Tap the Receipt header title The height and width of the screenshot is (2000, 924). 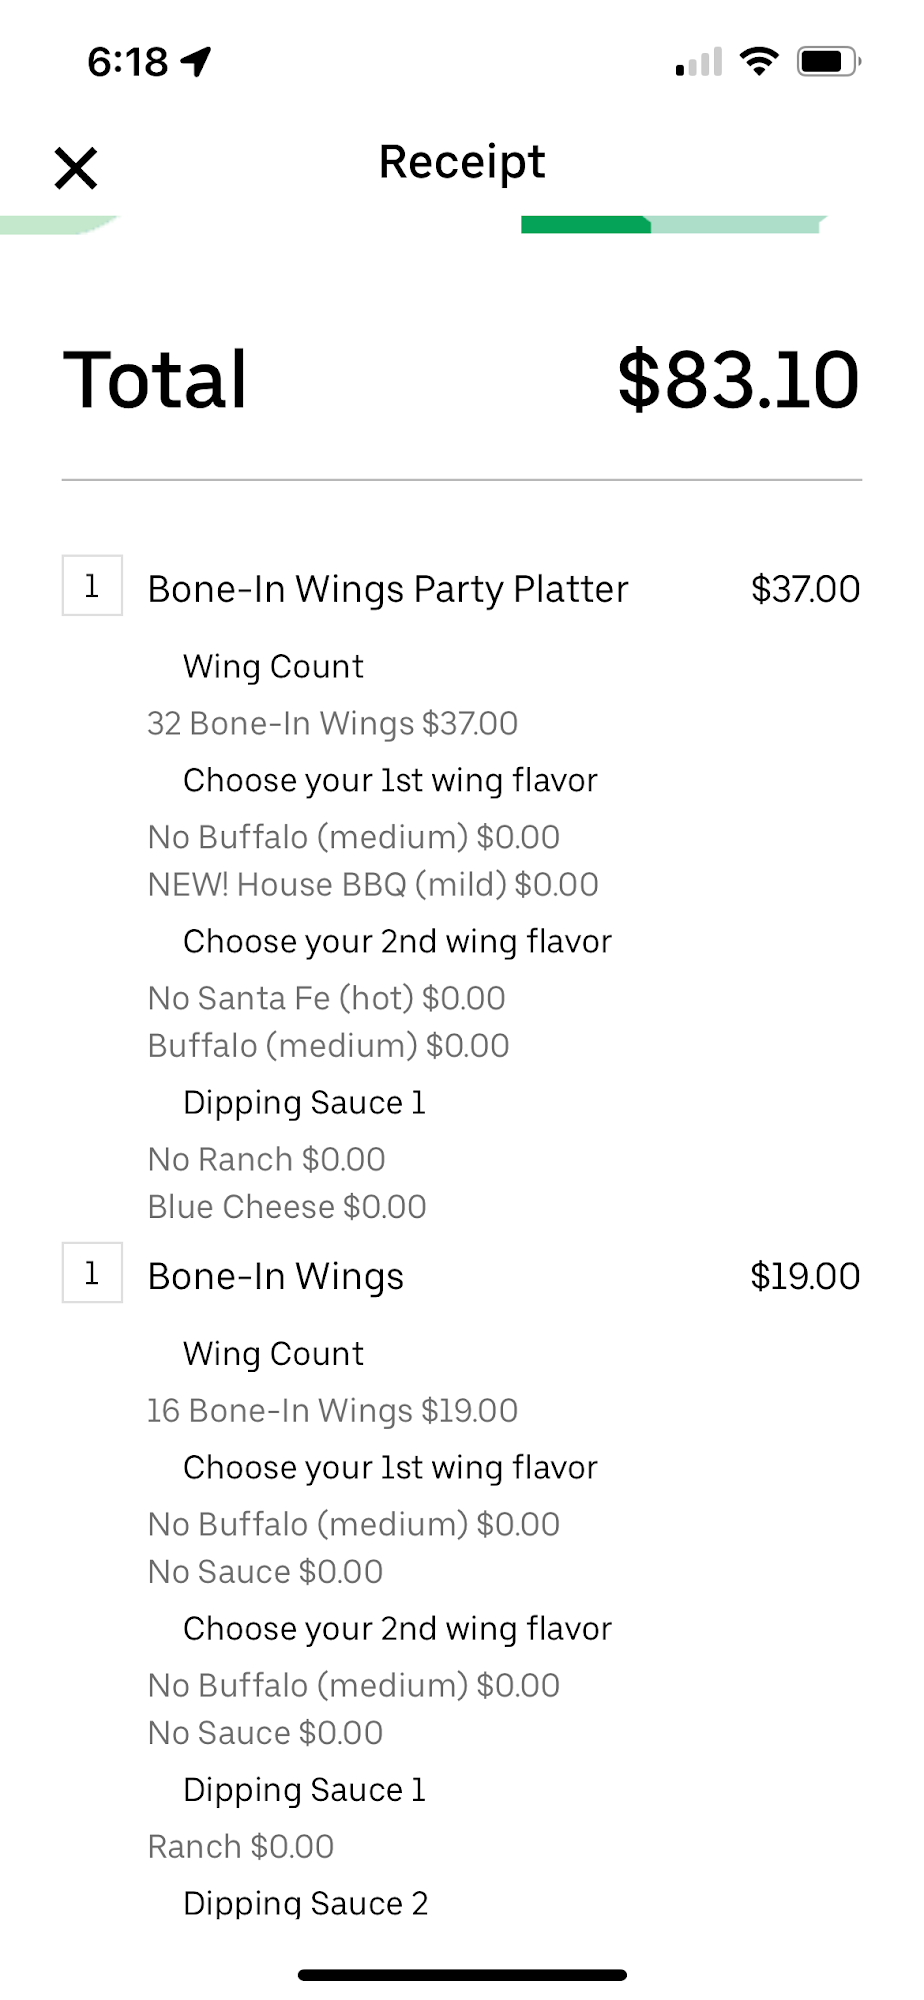(x=462, y=162)
